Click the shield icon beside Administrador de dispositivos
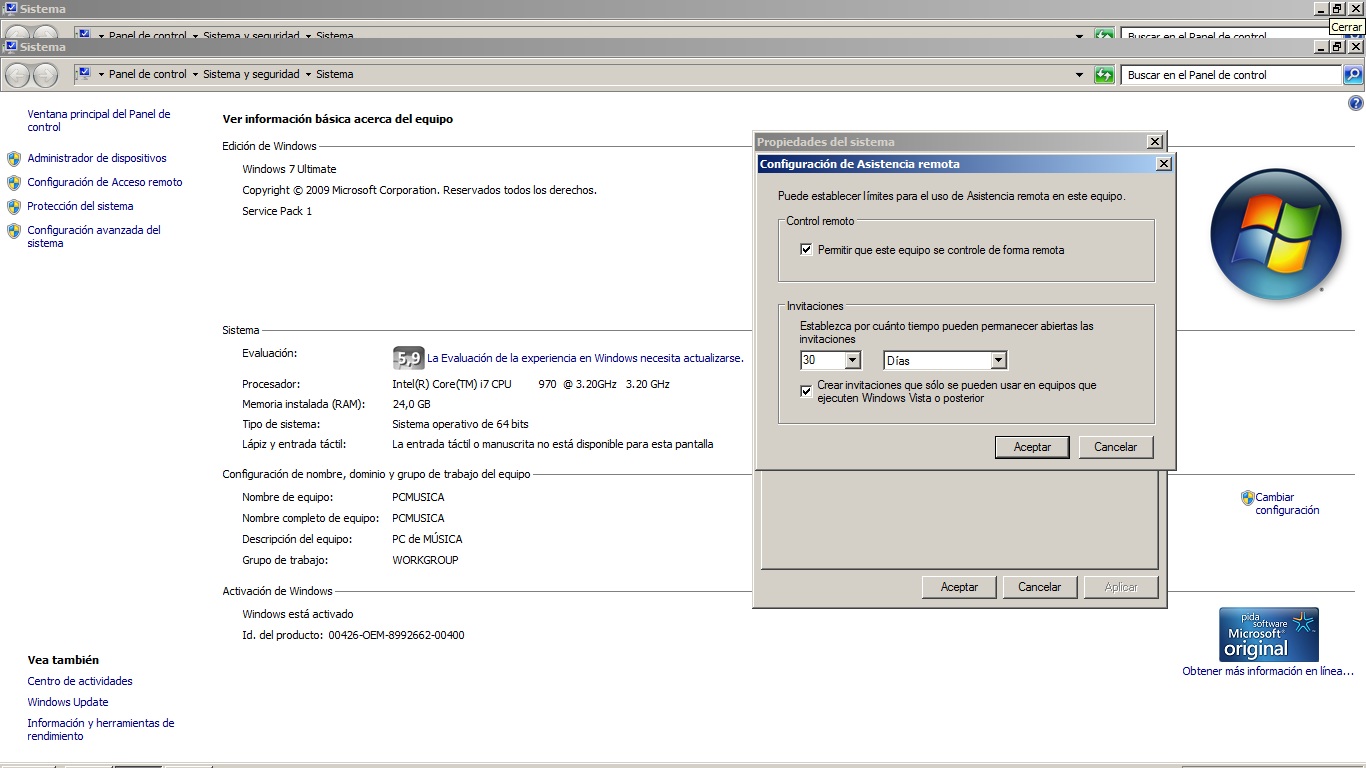Viewport: 1366px width, 768px height. click(14, 158)
